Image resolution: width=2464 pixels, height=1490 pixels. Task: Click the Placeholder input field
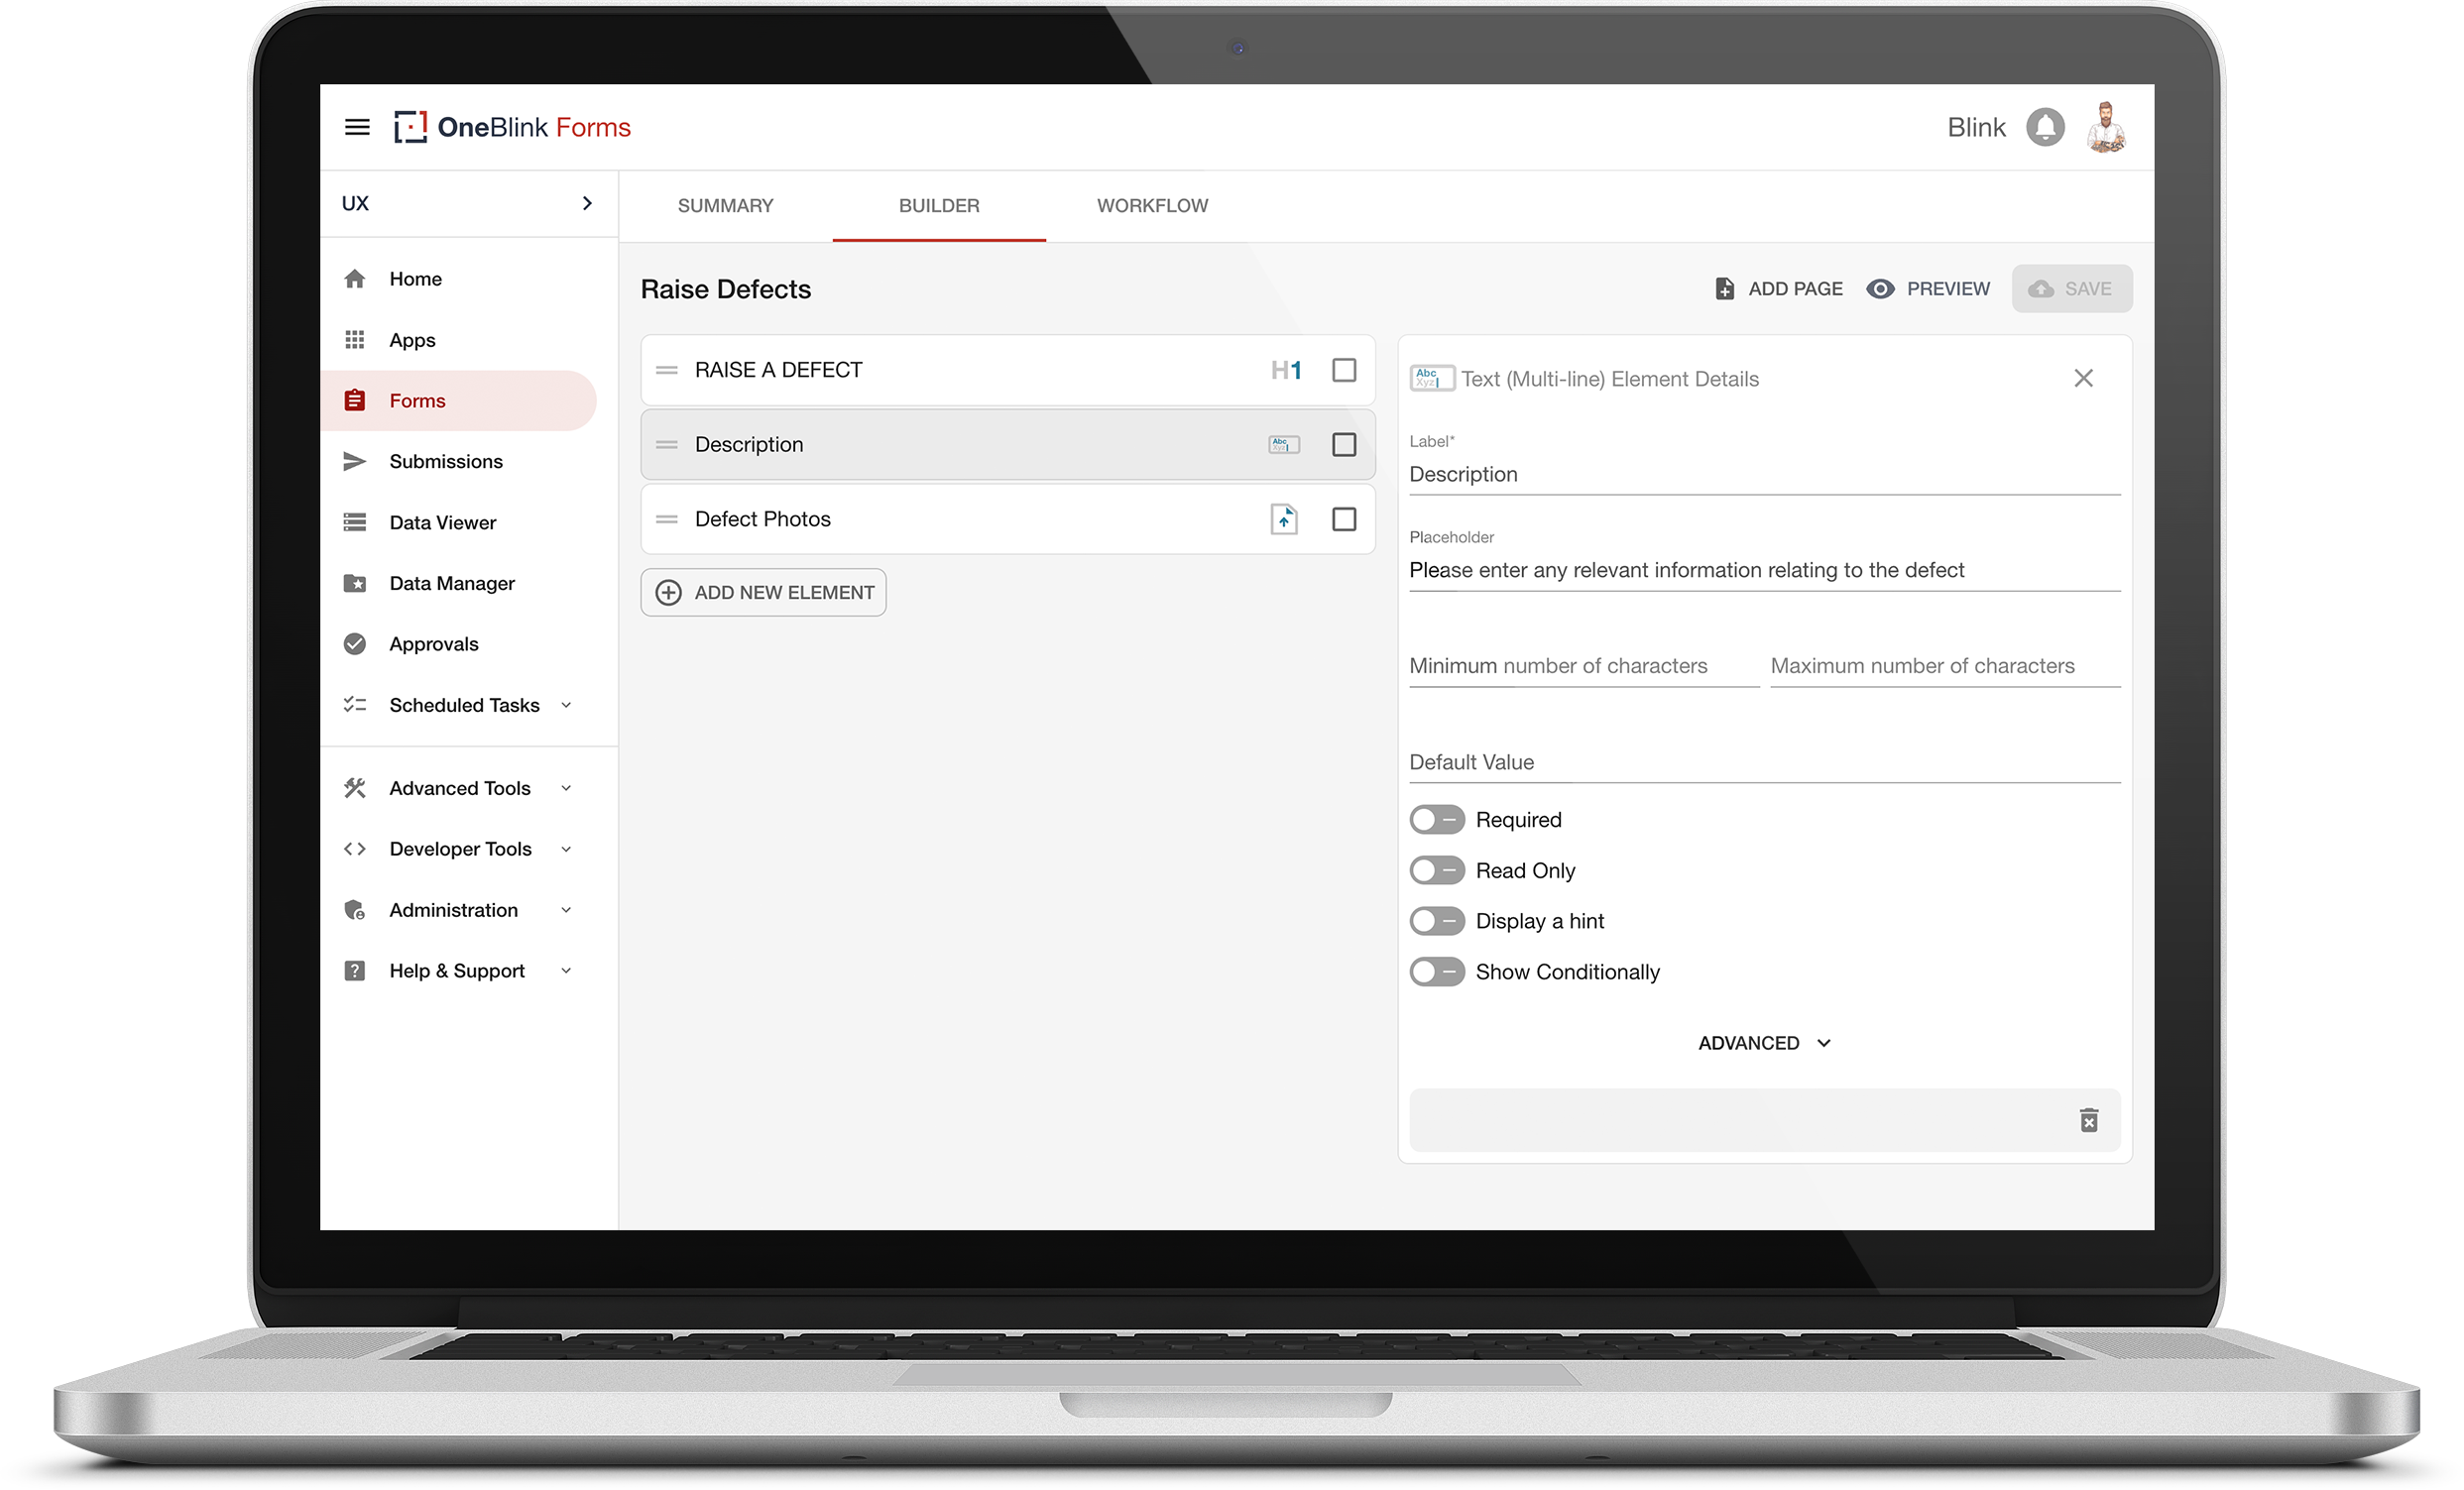(x=1760, y=568)
